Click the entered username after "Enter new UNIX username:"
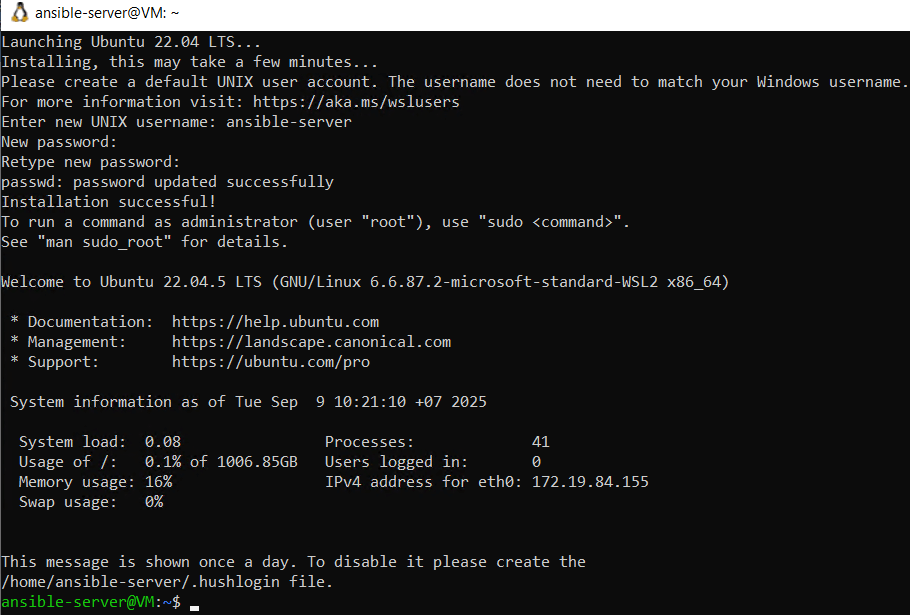Screen dimensions: 910x615 pos(289,122)
